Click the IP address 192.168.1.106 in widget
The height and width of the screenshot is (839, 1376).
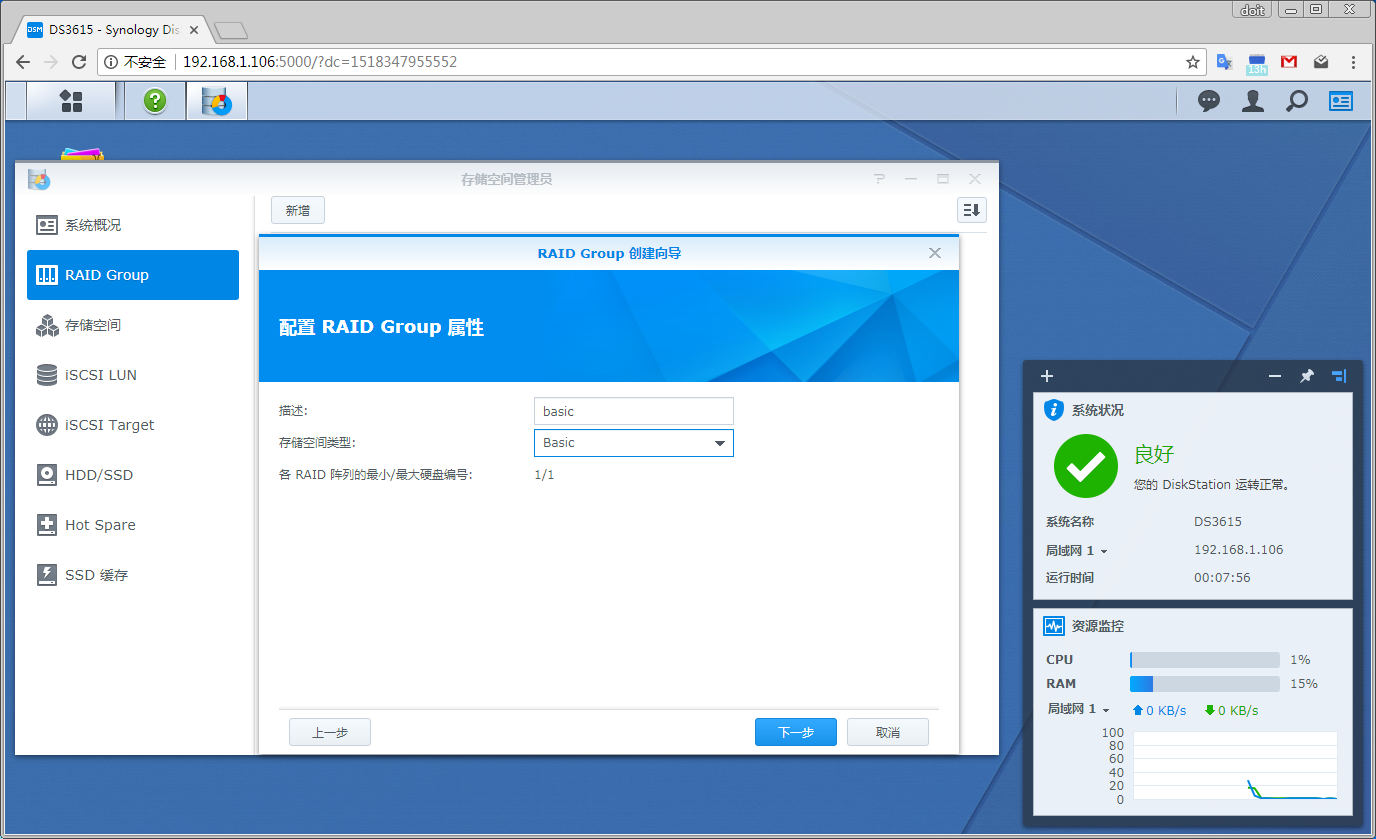tap(1239, 550)
